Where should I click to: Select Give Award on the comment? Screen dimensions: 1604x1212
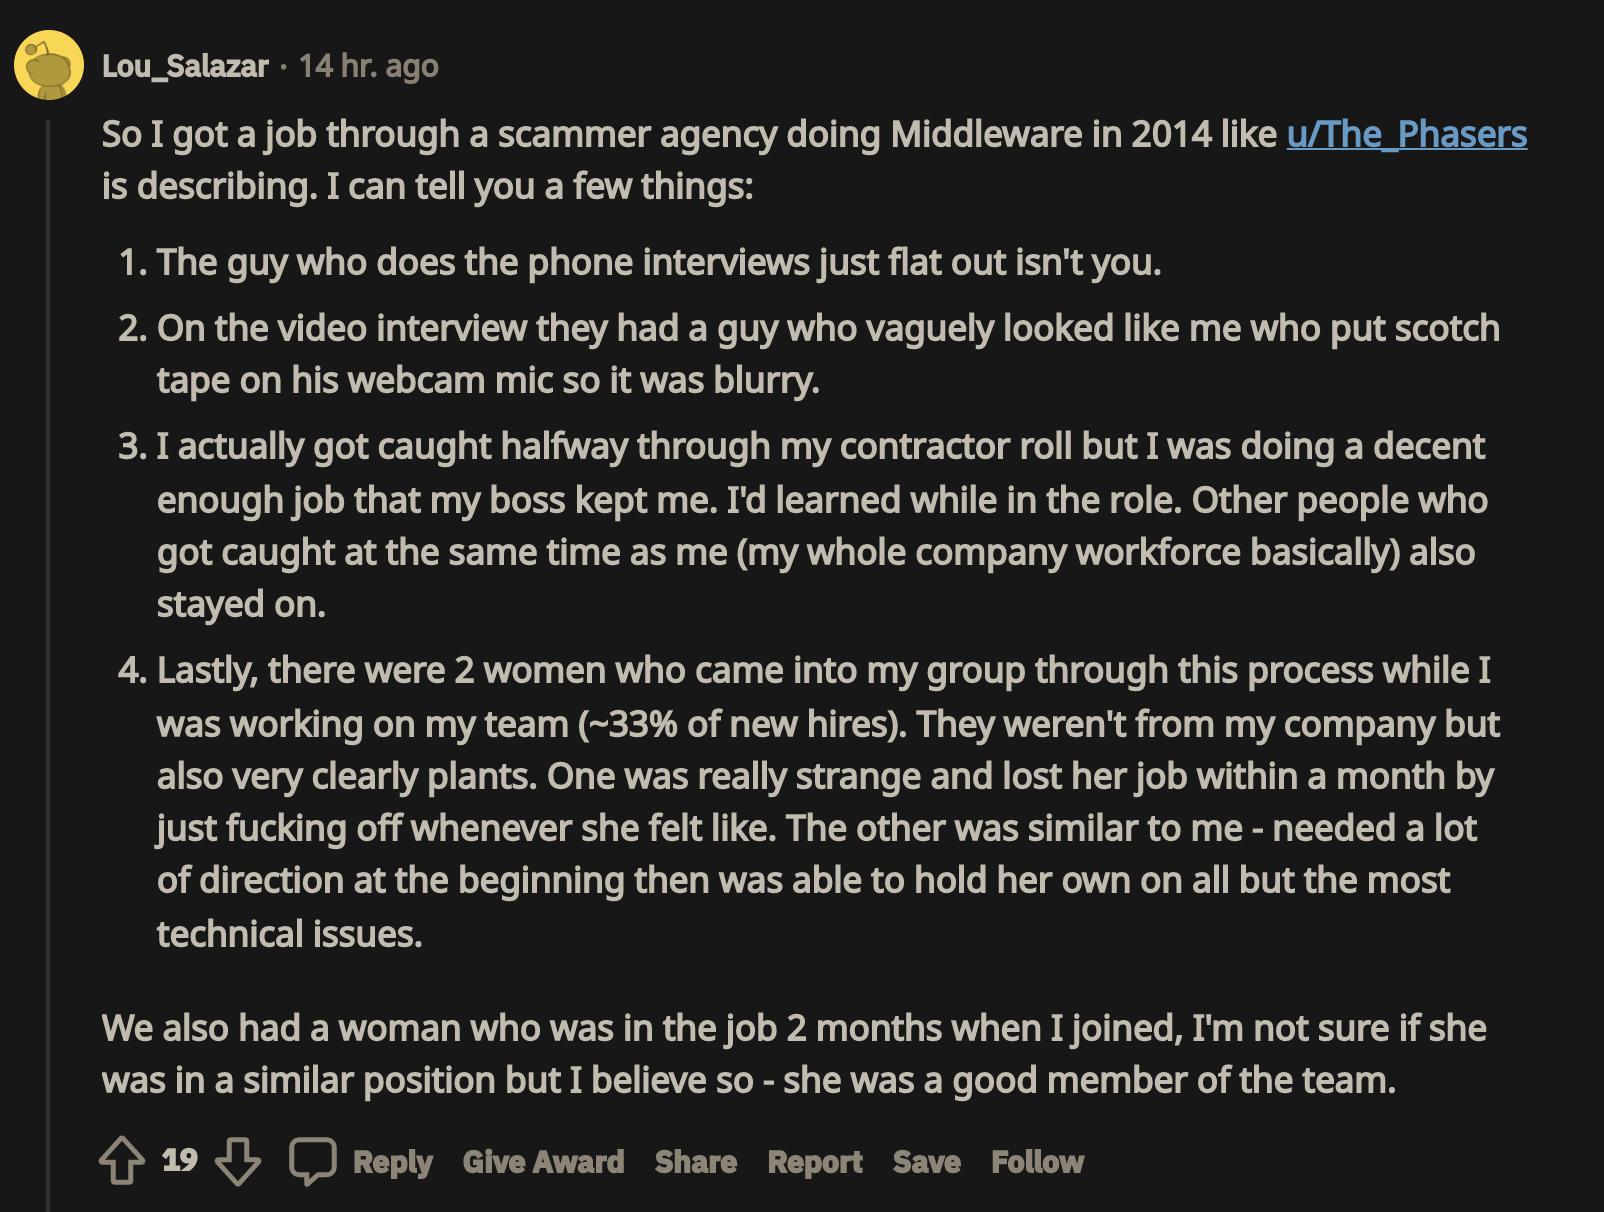click(544, 1162)
